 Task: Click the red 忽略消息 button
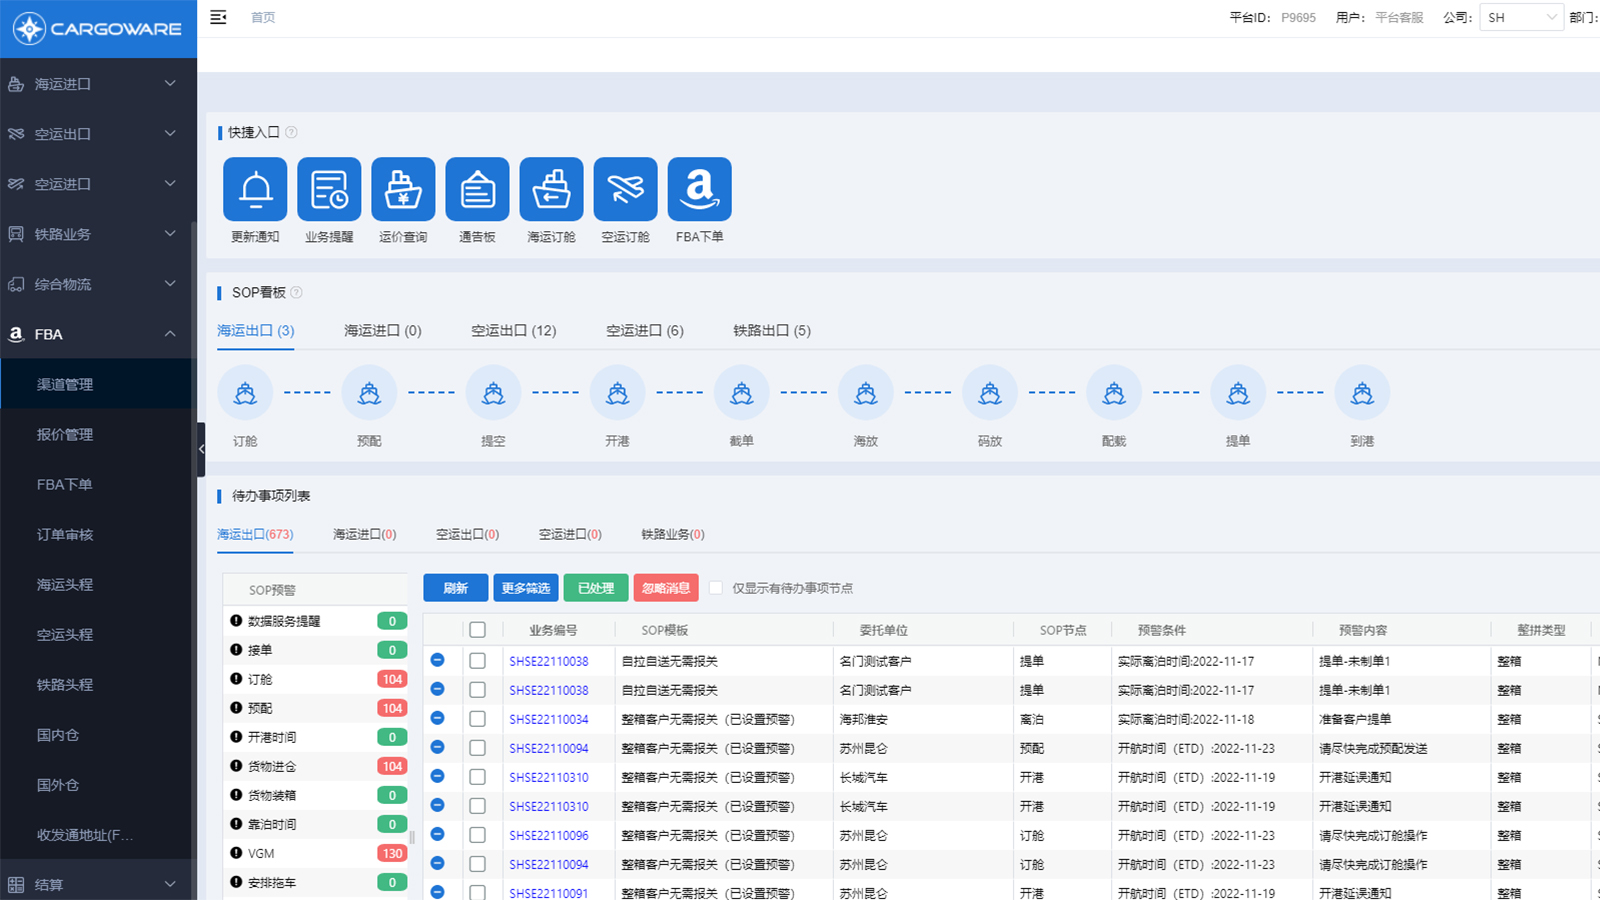[x=665, y=588]
